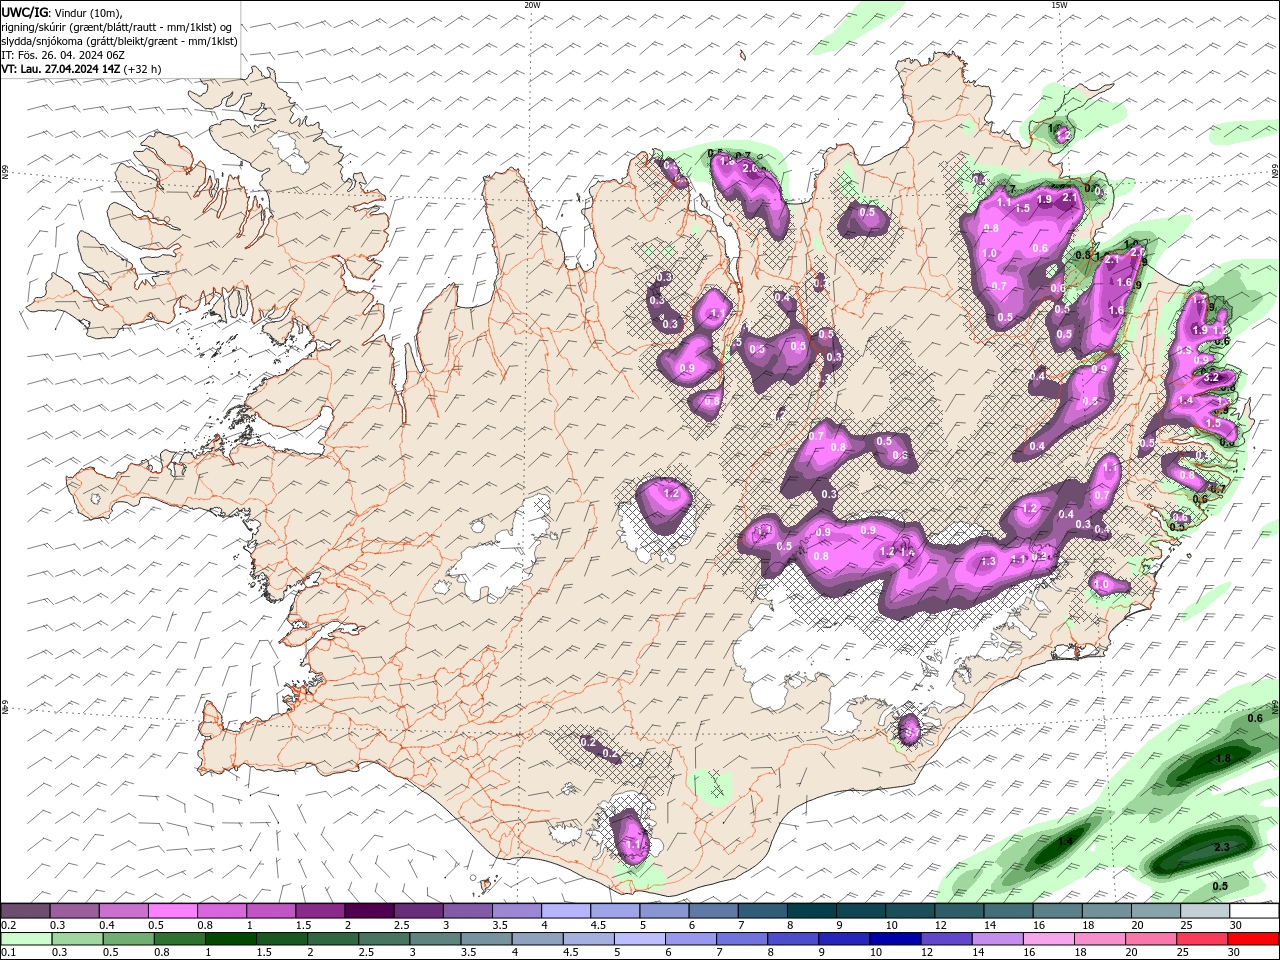This screenshot has height=960, width=1280.
Task: Select the palest green 0.1 swatch in the bottom legend row
Action: click(x=26, y=939)
